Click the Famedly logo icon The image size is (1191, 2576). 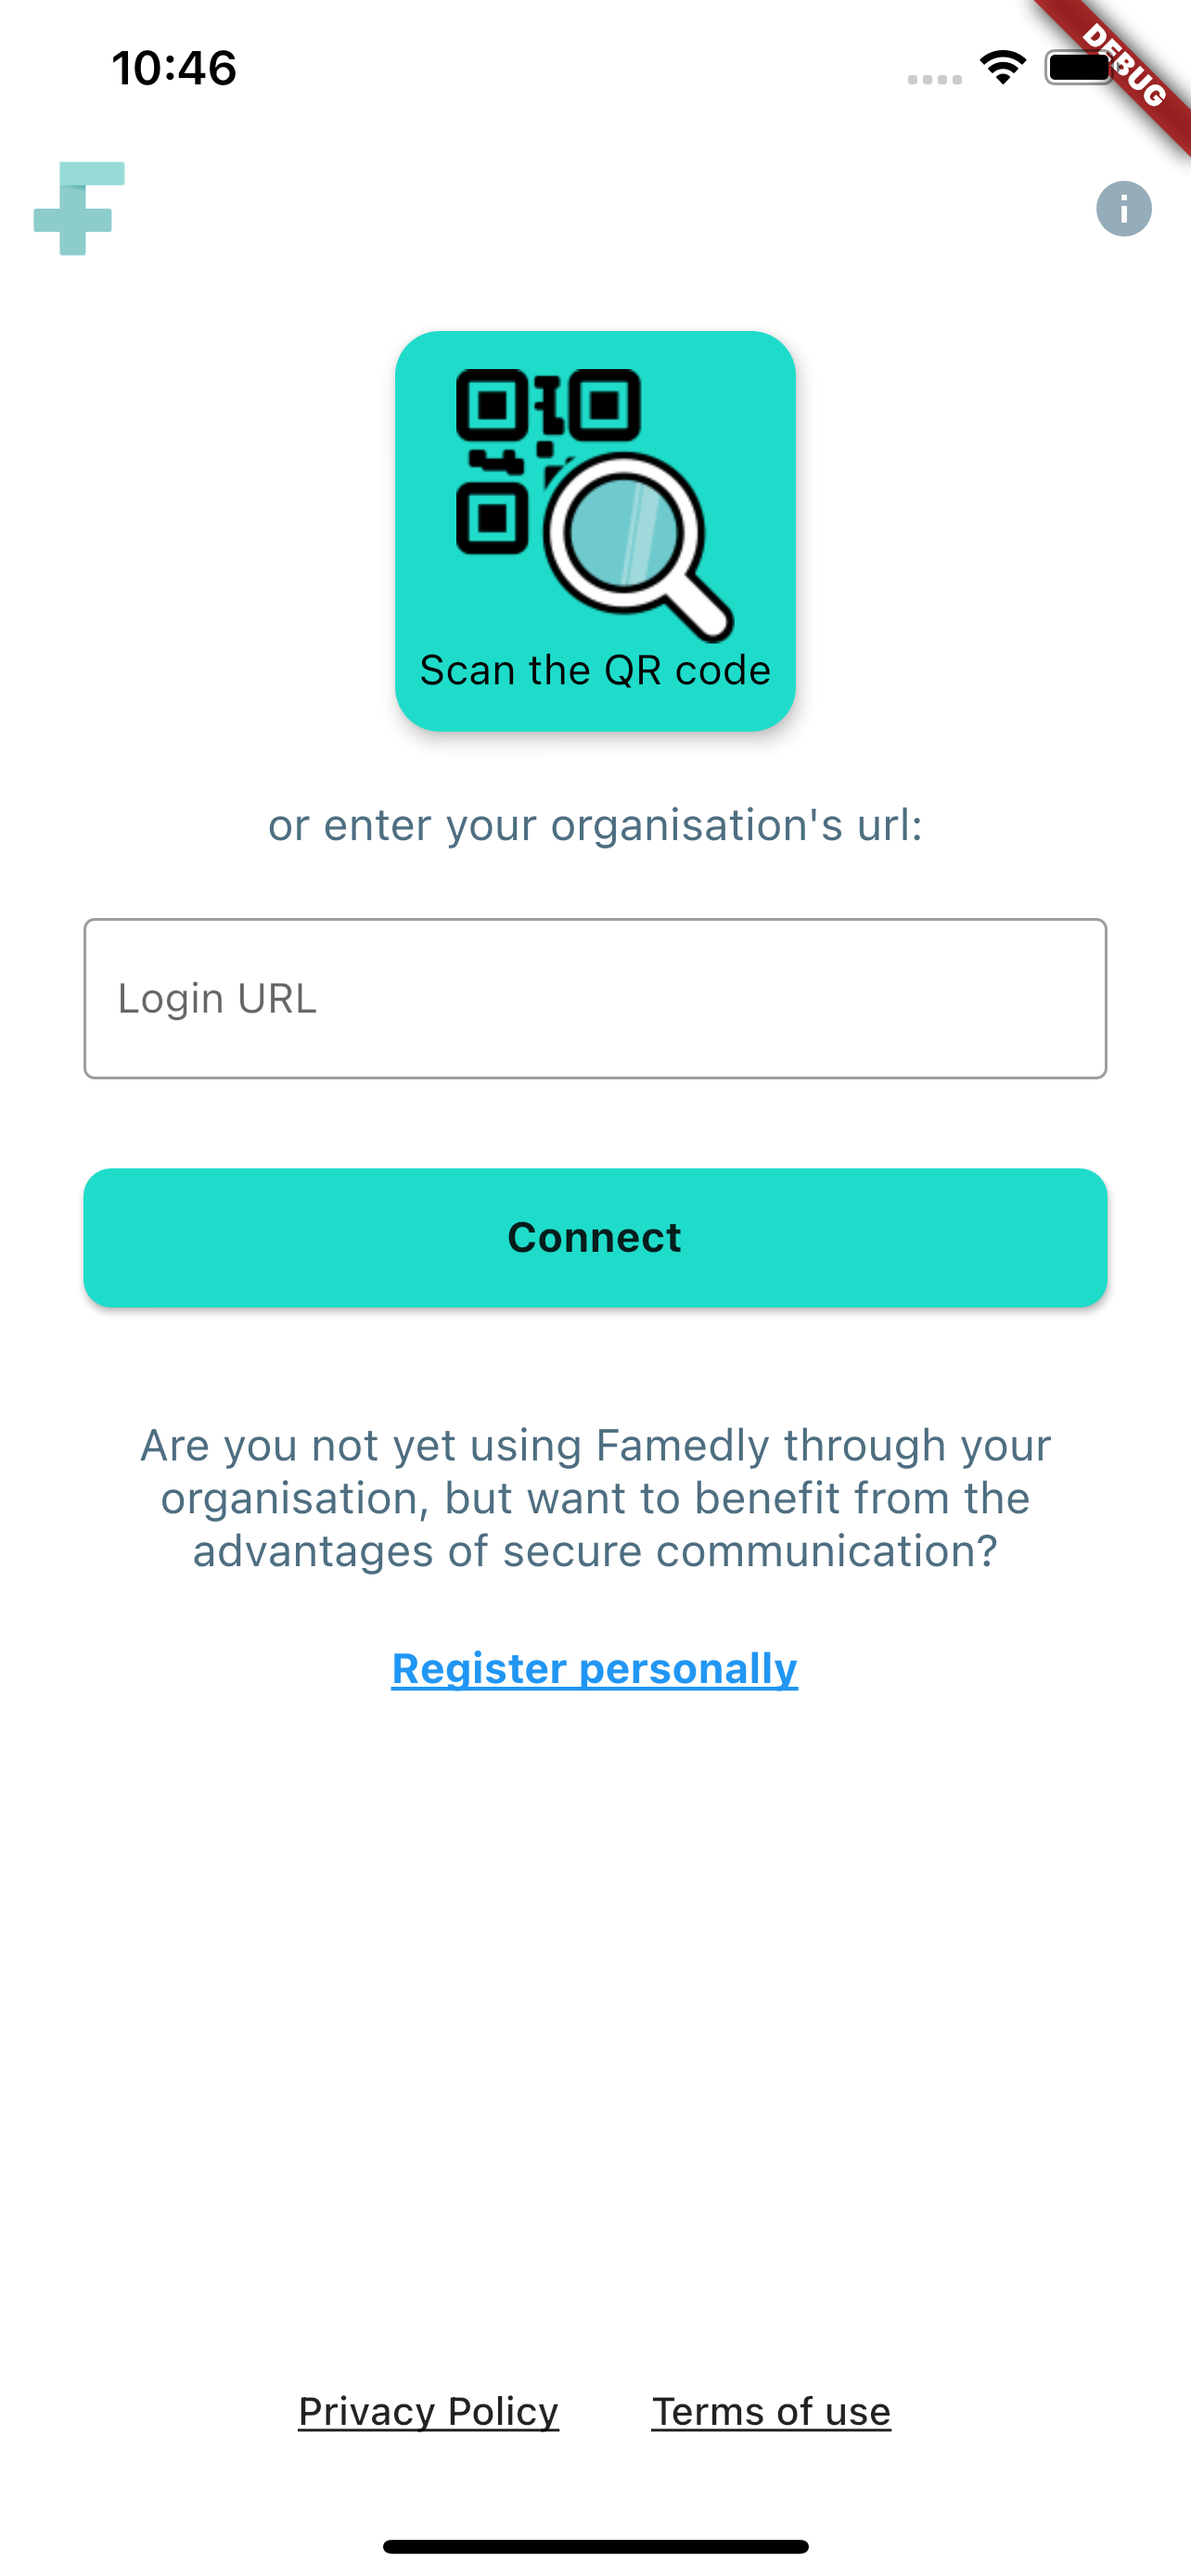79,208
